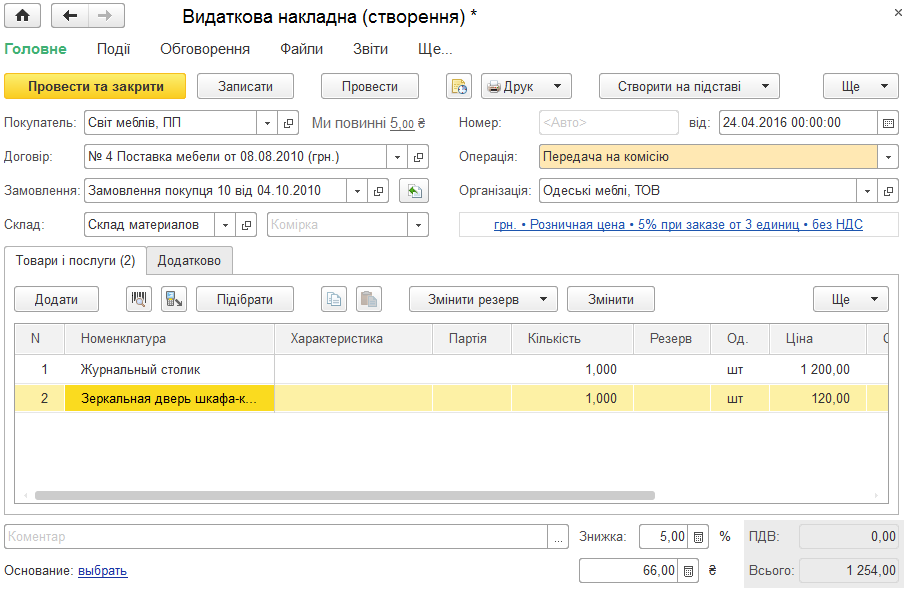Expand the Організація dropdown list
The image size is (907, 592).
[867, 191]
